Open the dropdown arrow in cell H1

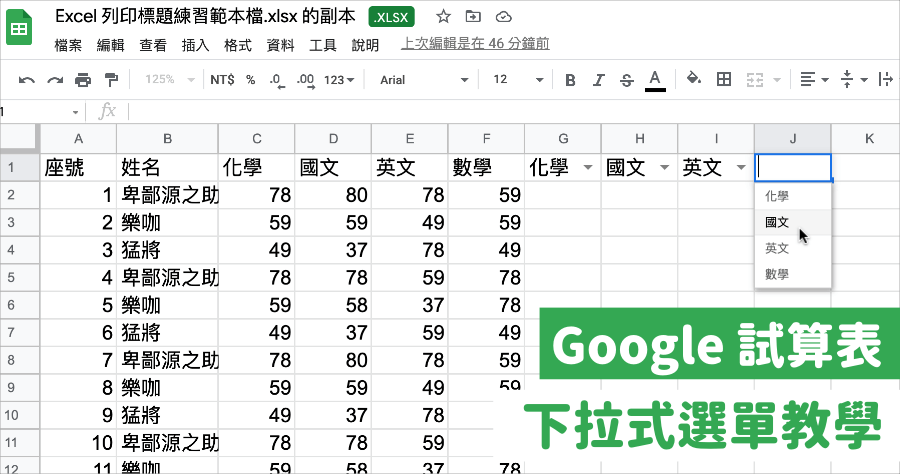click(665, 168)
